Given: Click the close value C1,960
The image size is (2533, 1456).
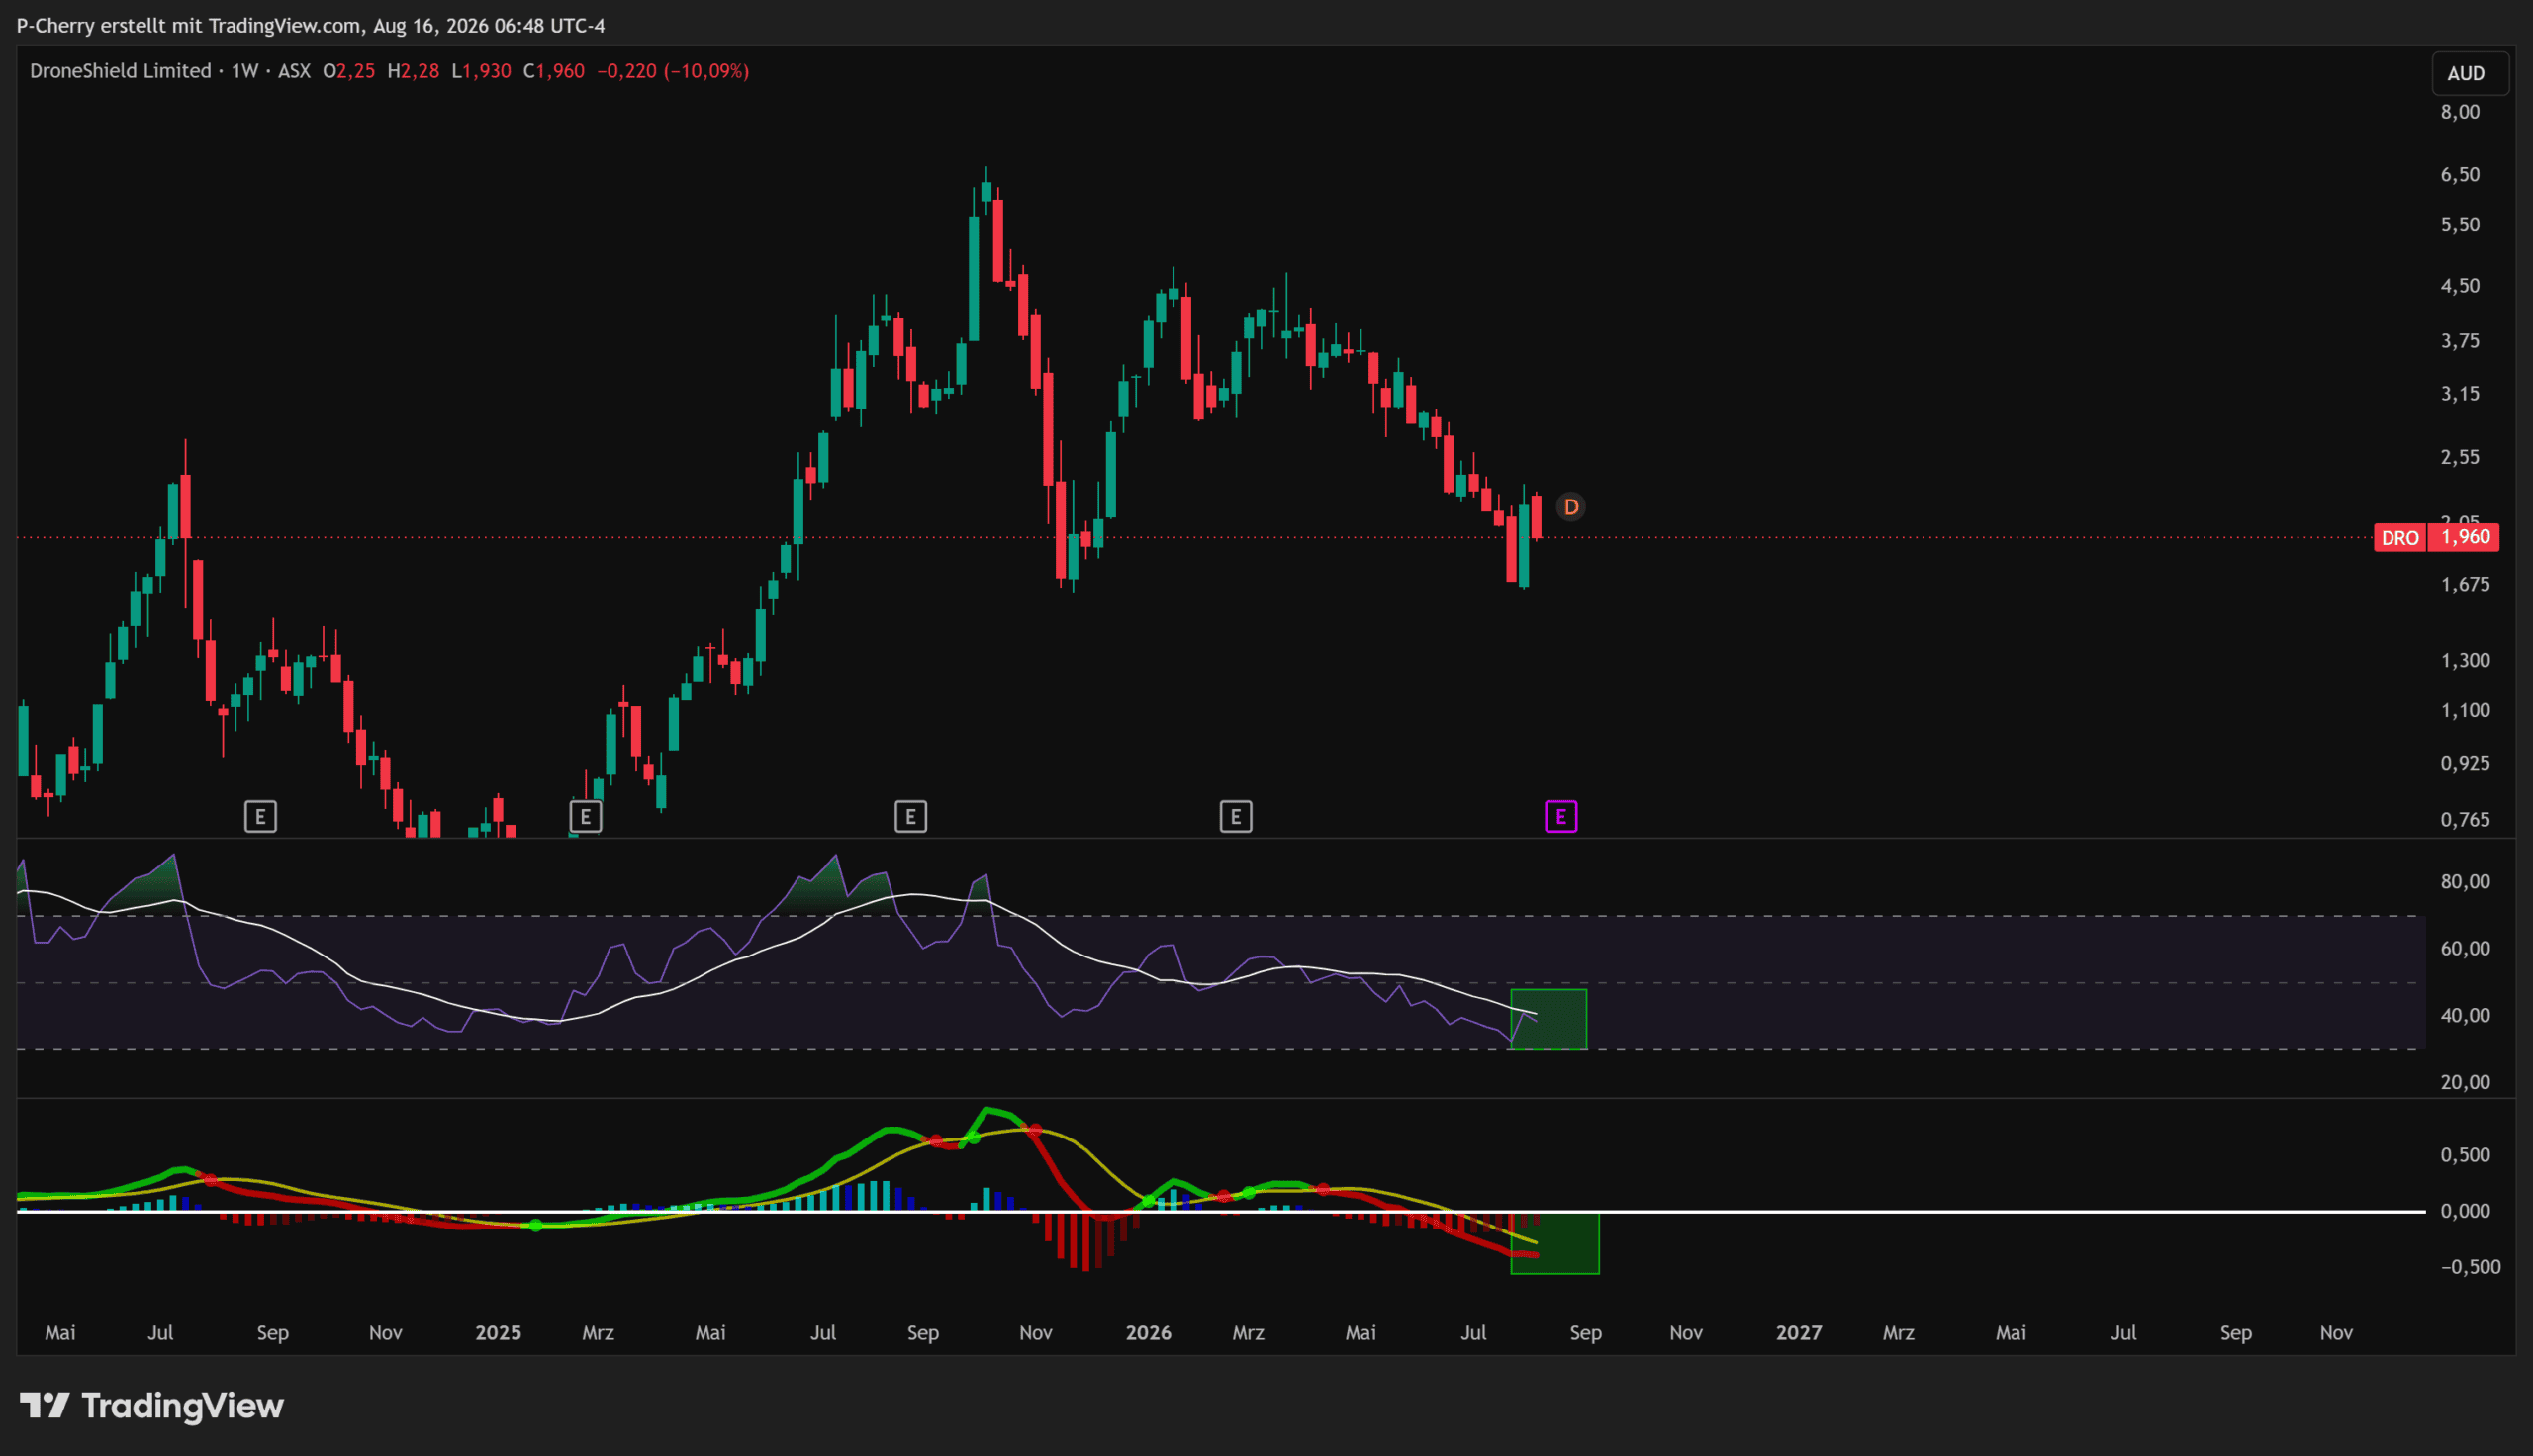Looking at the screenshot, I should point(554,71).
